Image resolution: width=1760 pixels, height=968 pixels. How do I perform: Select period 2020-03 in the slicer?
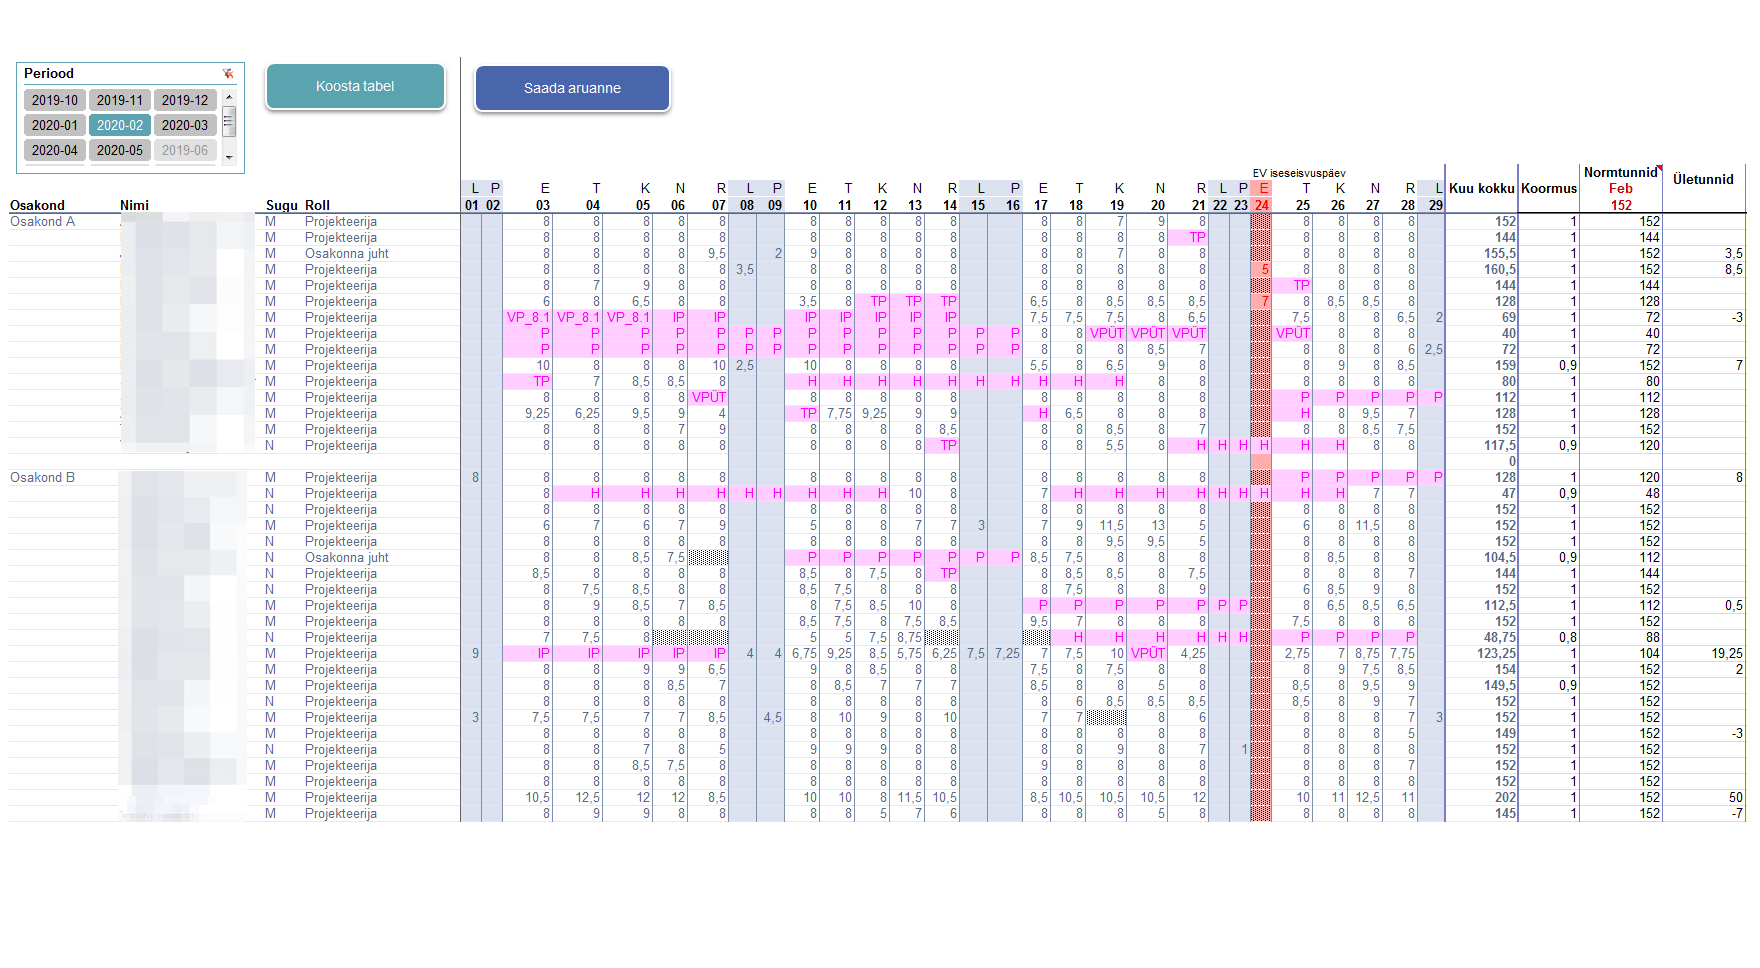coord(185,125)
